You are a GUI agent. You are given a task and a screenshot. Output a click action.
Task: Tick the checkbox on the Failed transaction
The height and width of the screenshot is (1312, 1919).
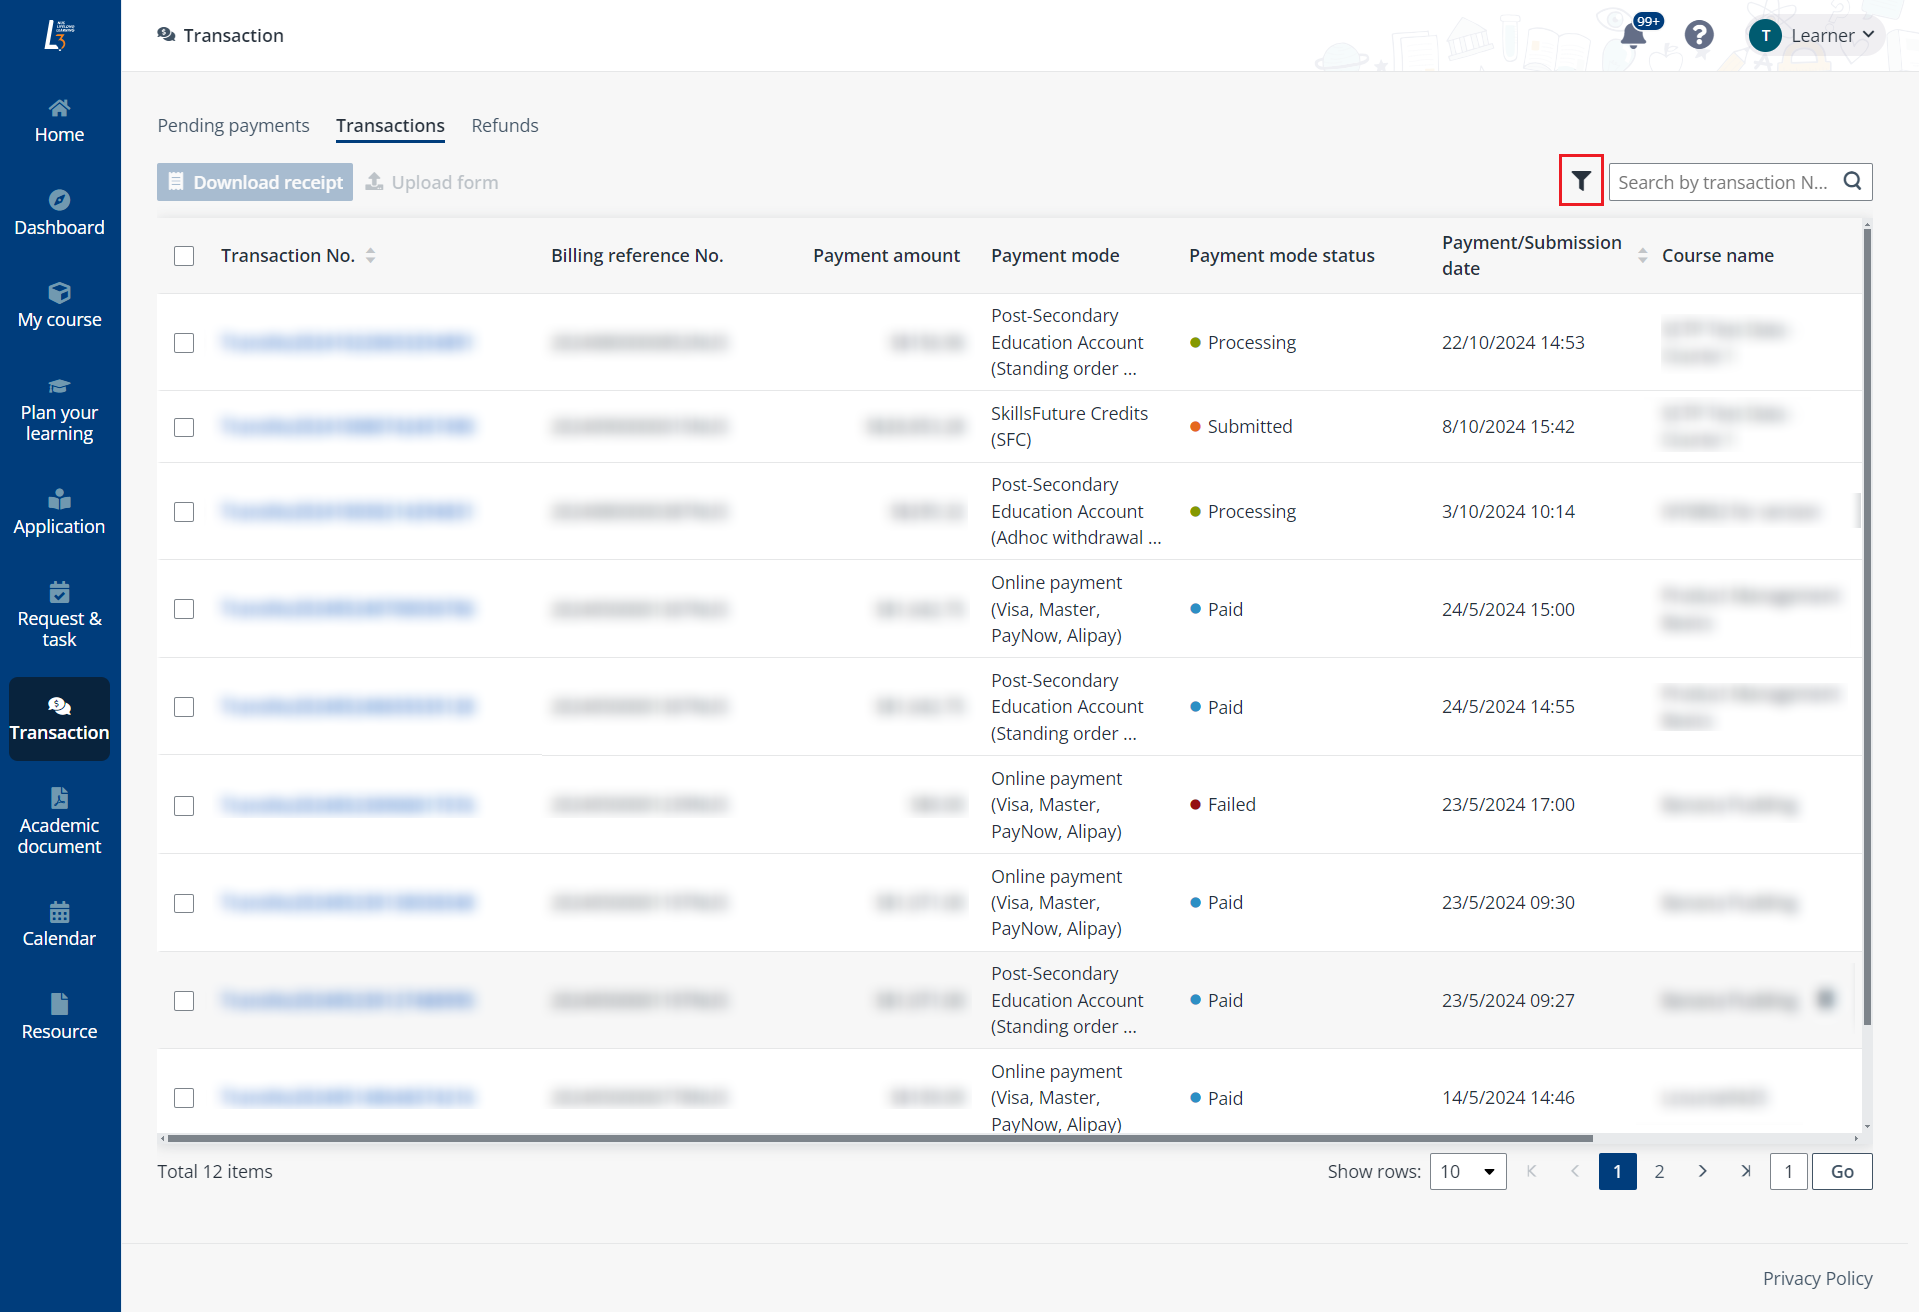pyautogui.click(x=184, y=805)
